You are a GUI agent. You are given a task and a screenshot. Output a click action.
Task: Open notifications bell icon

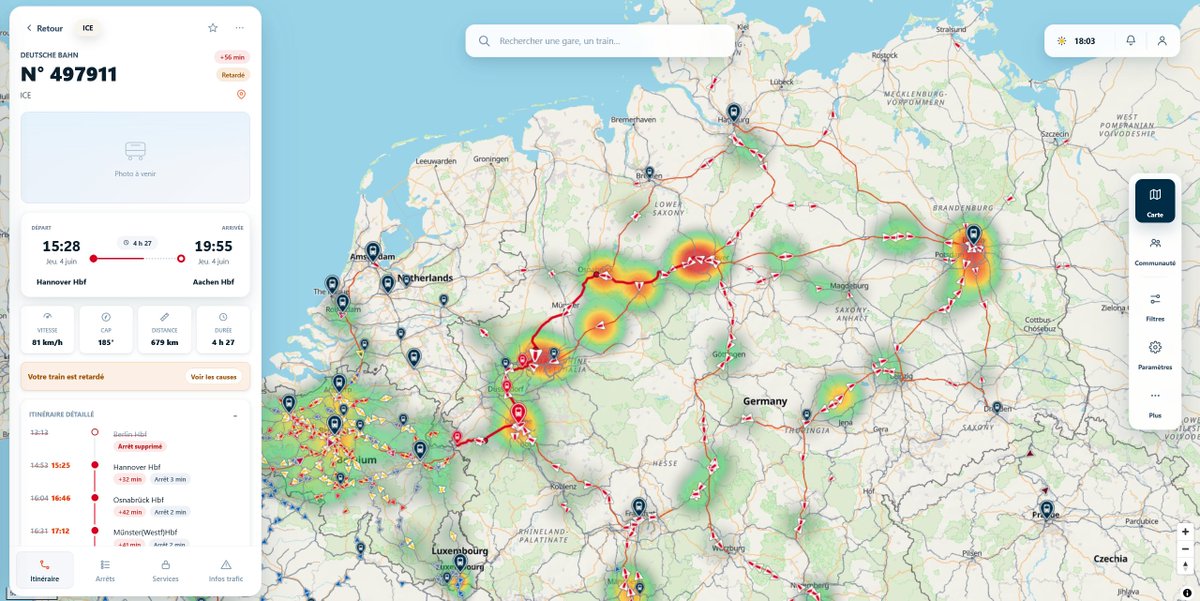tap(1131, 41)
